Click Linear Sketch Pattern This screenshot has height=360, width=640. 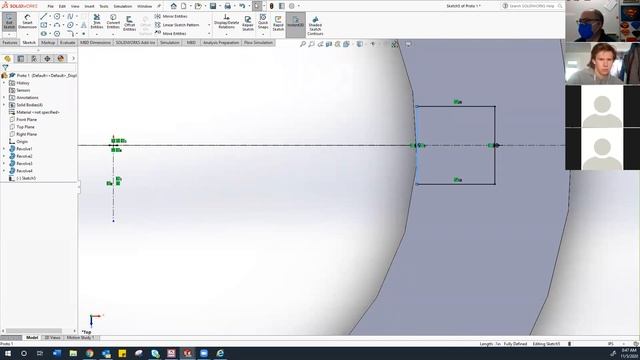pos(177,25)
